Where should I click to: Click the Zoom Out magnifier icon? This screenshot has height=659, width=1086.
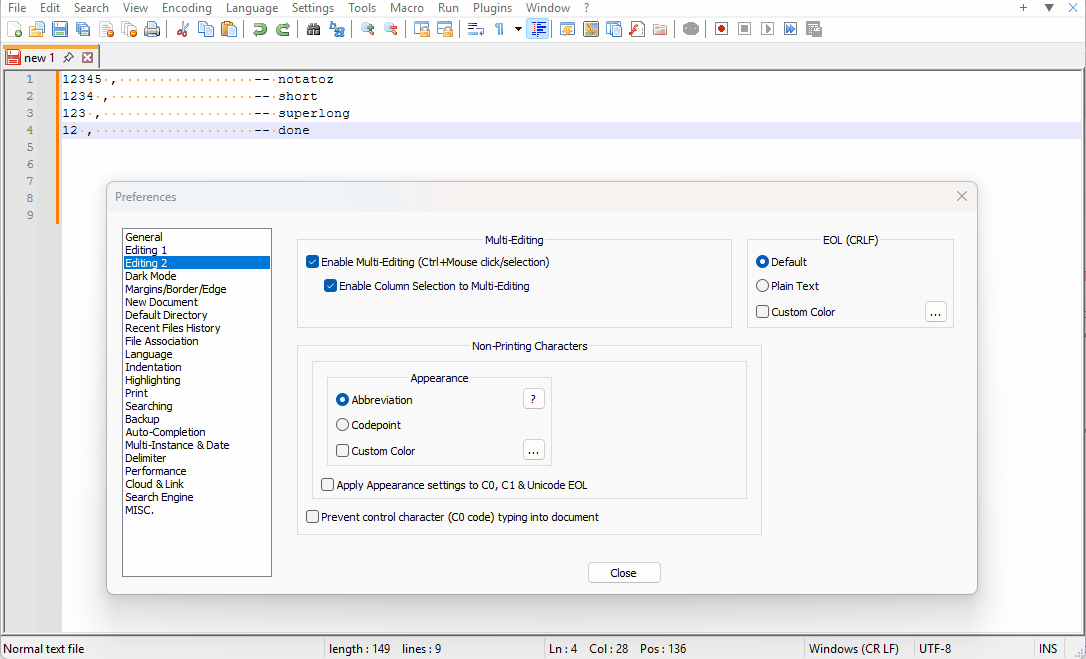[391, 29]
